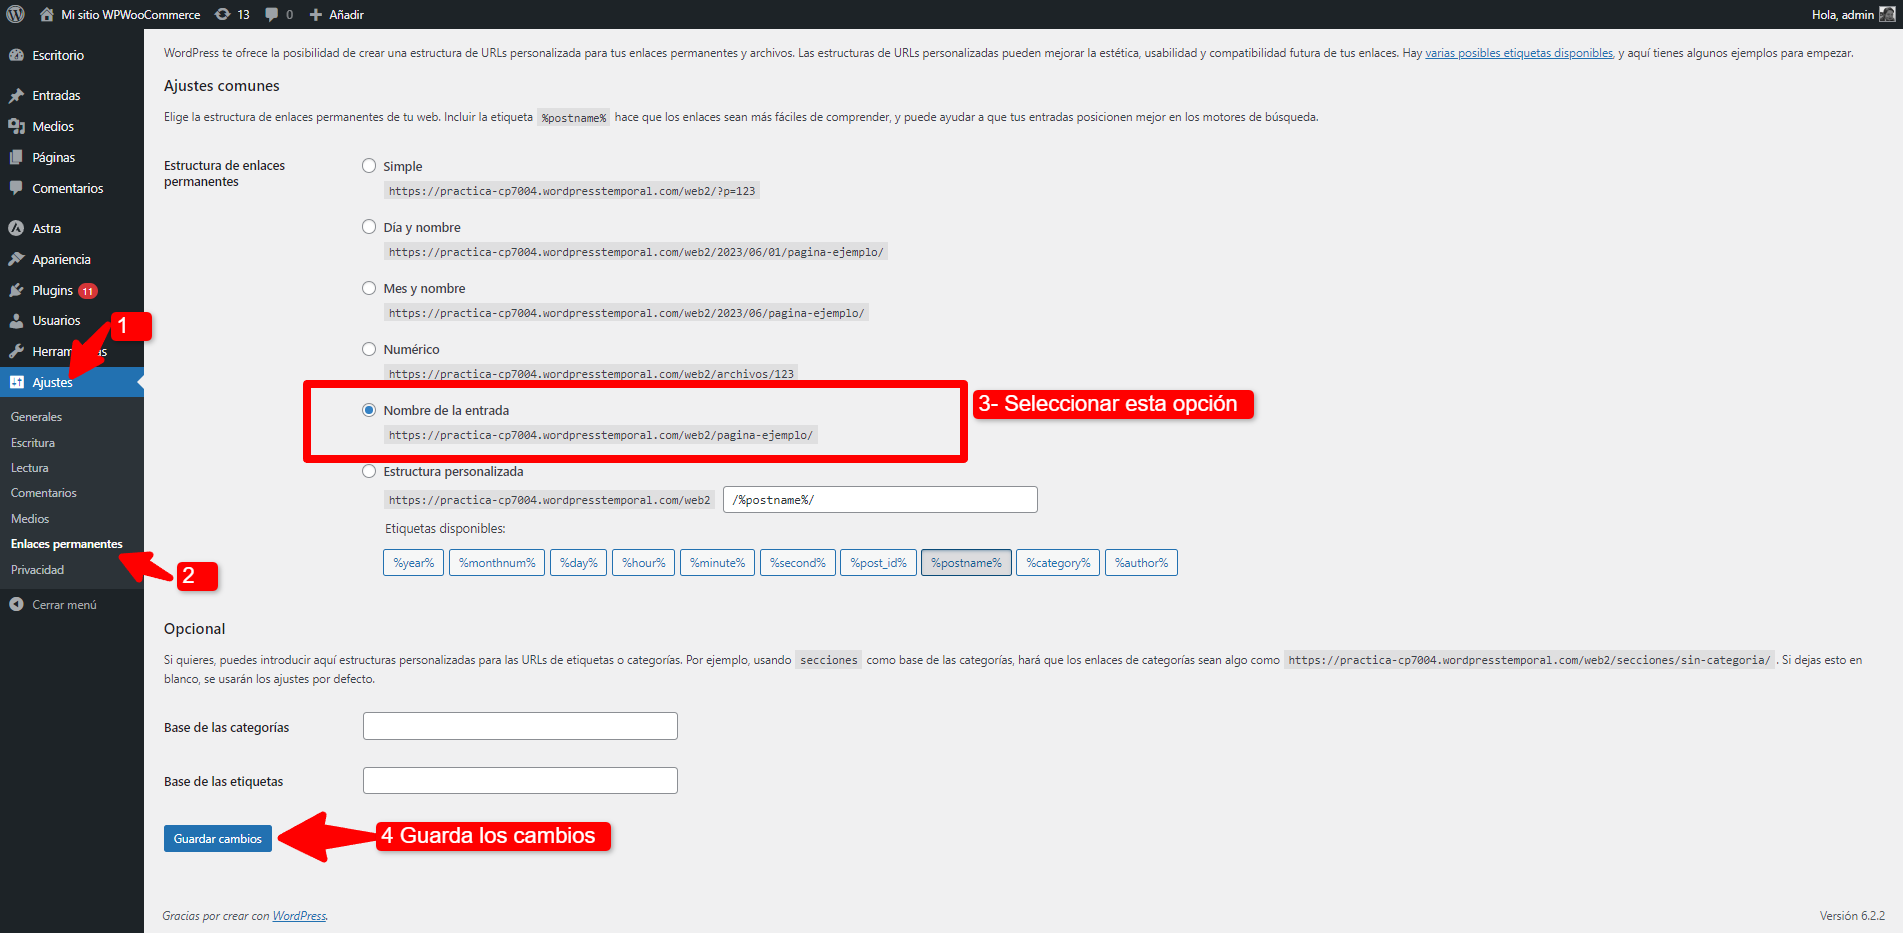Open Lectura settings submenu
This screenshot has height=933, width=1903.
(x=30, y=468)
